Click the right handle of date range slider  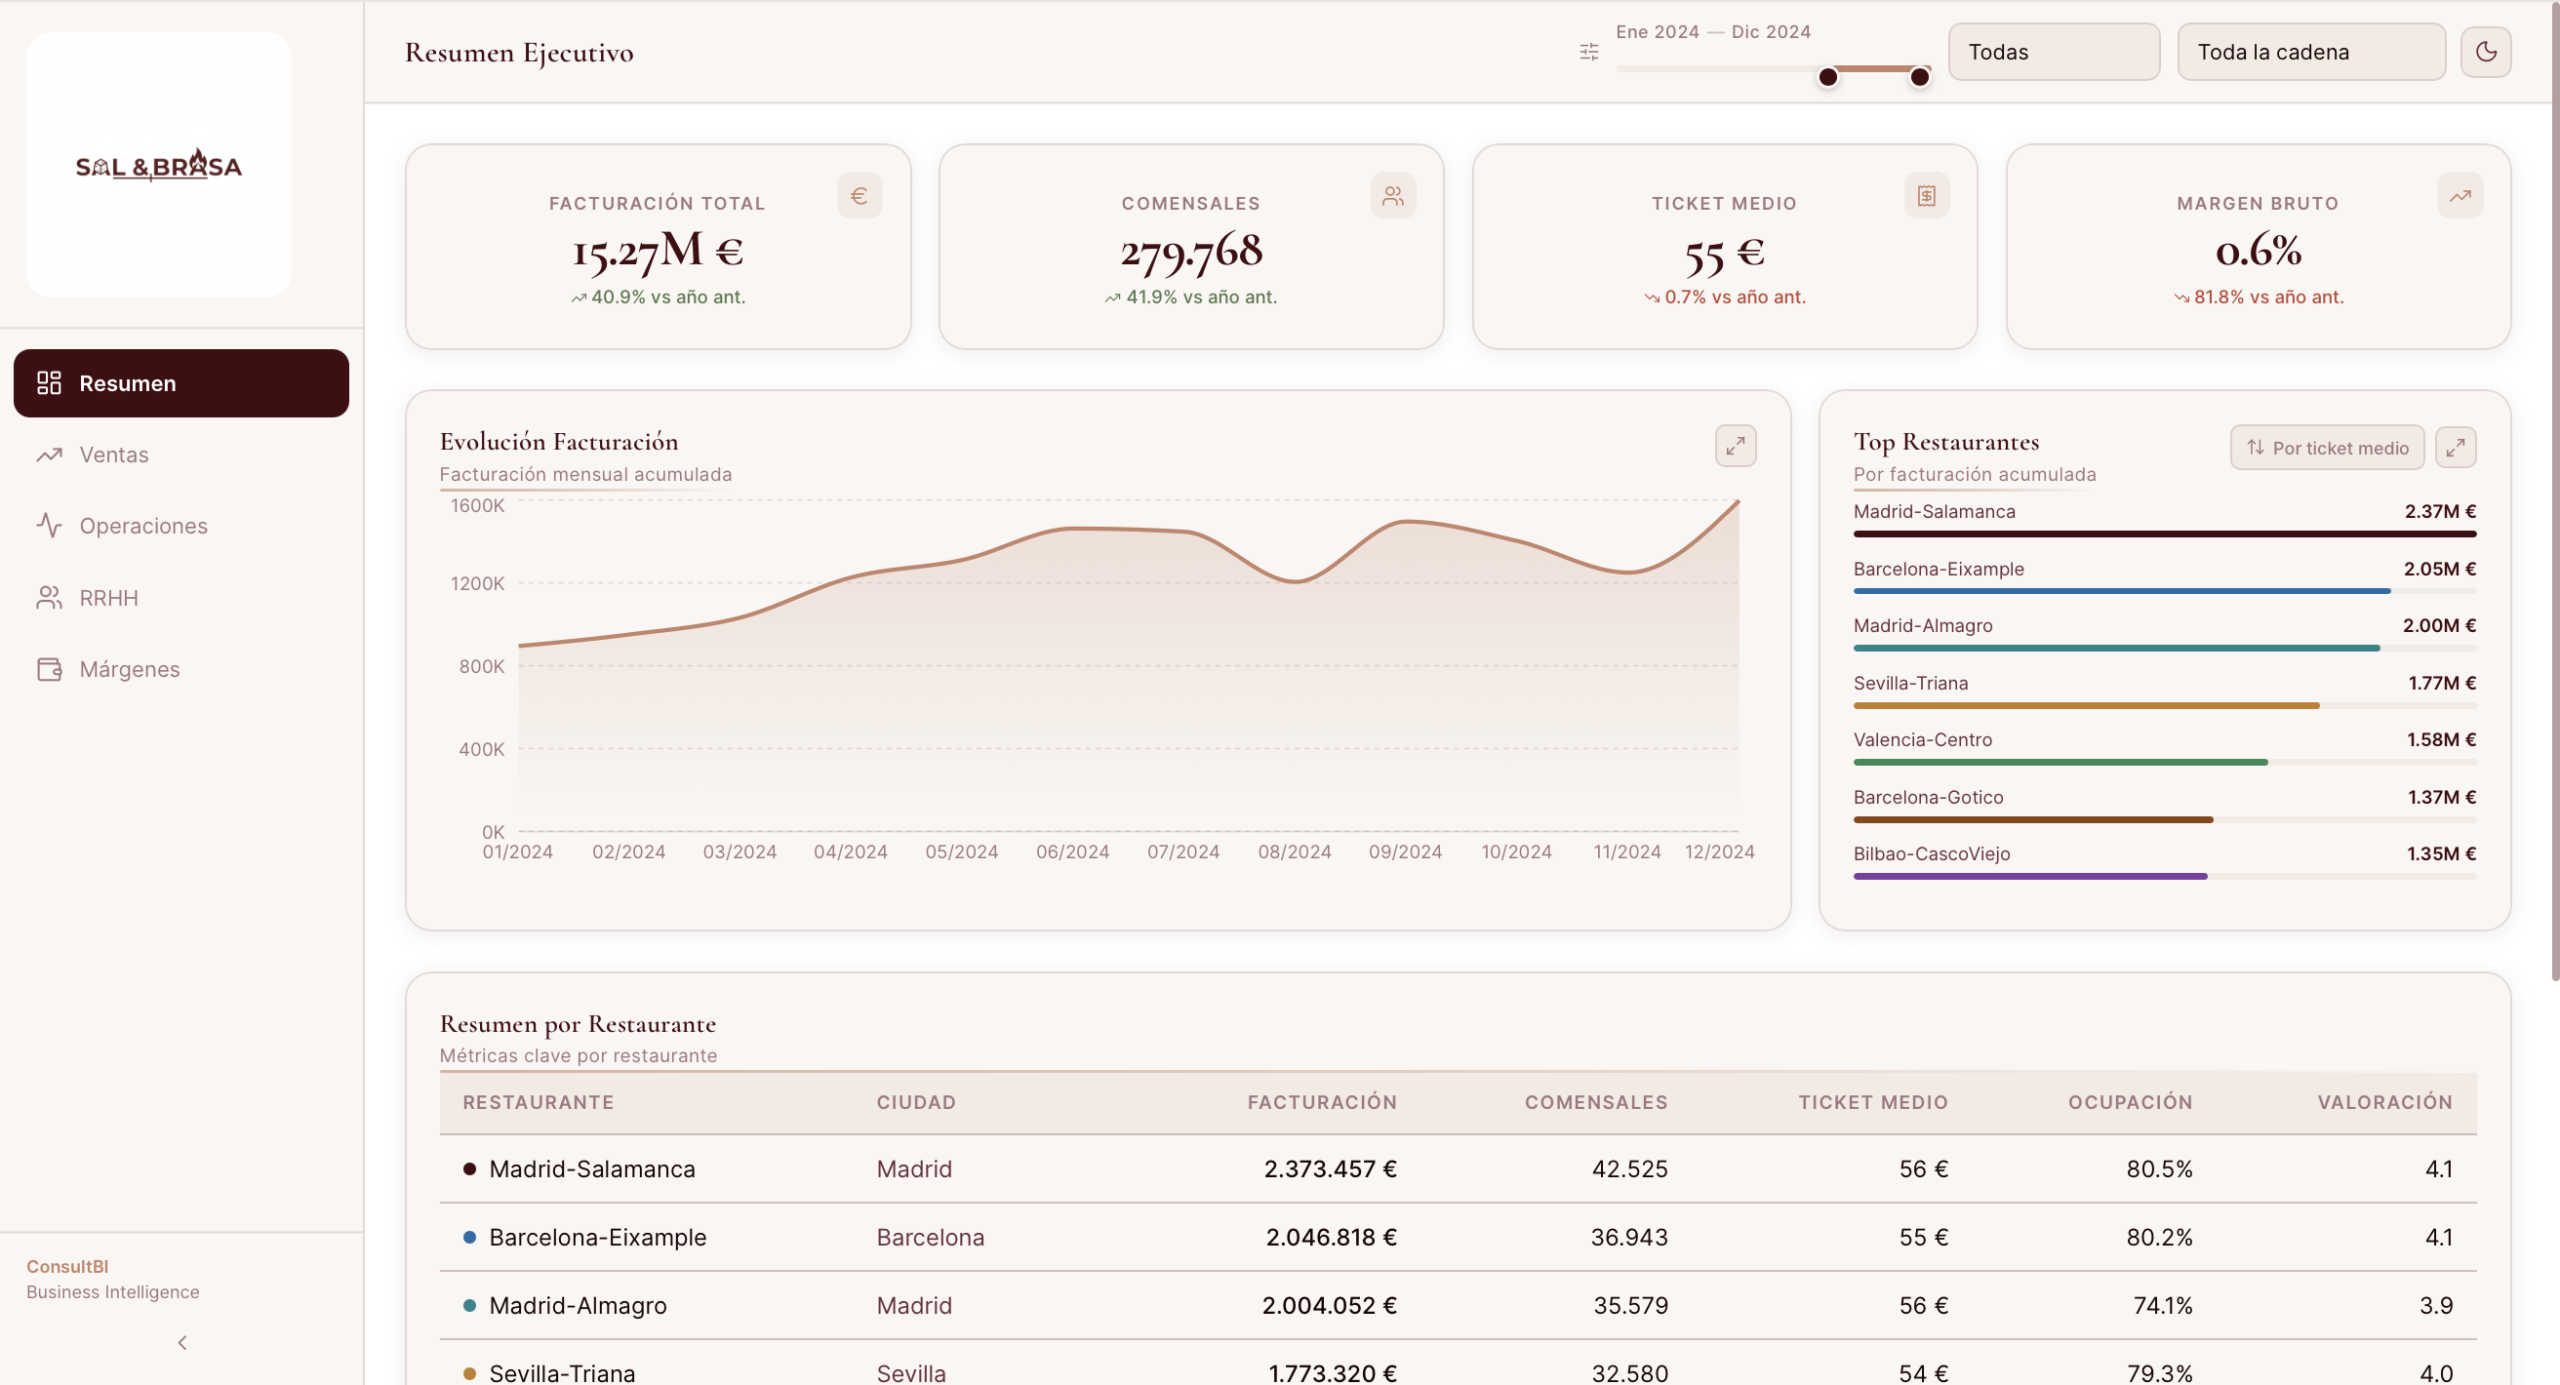pyautogui.click(x=1919, y=77)
